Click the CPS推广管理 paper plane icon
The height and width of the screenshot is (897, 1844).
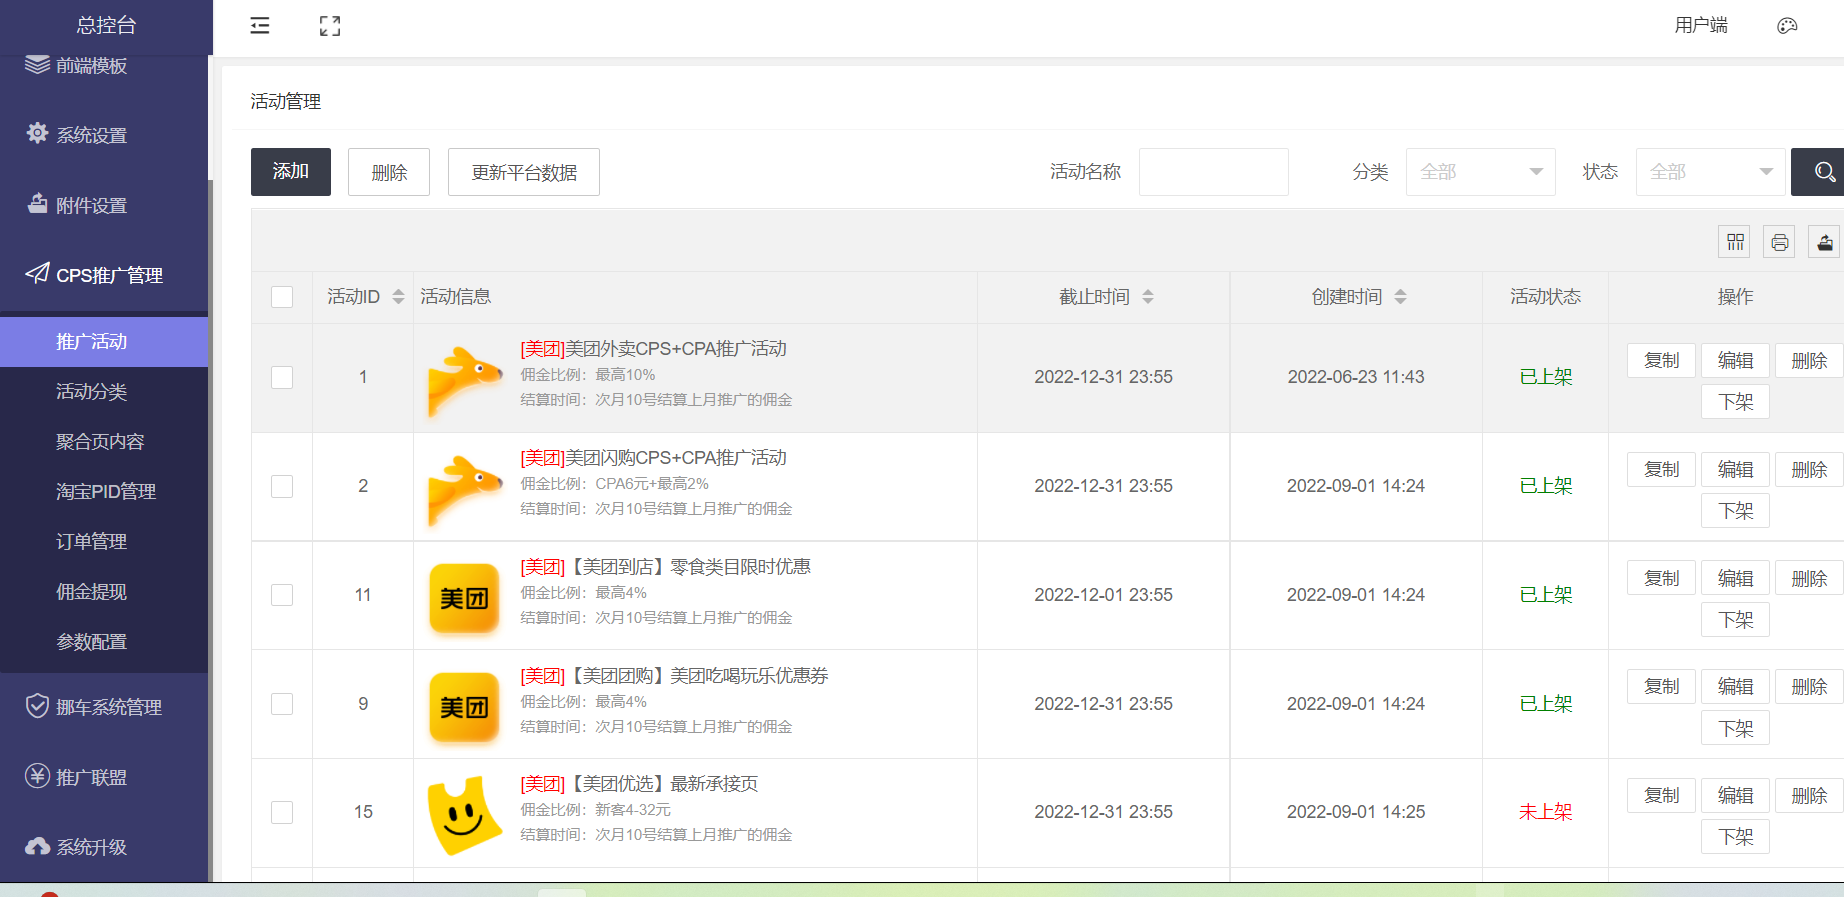coord(37,273)
